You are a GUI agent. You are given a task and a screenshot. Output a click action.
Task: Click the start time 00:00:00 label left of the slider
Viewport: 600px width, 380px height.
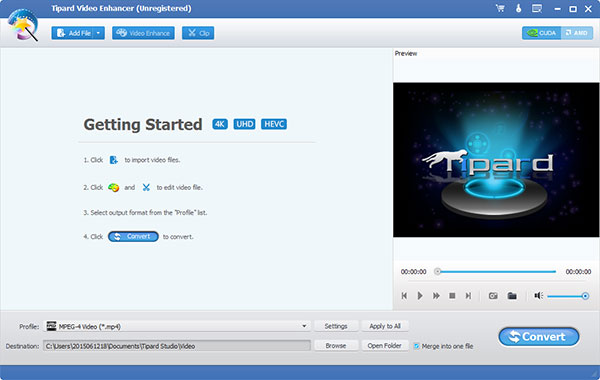coord(413,272)
